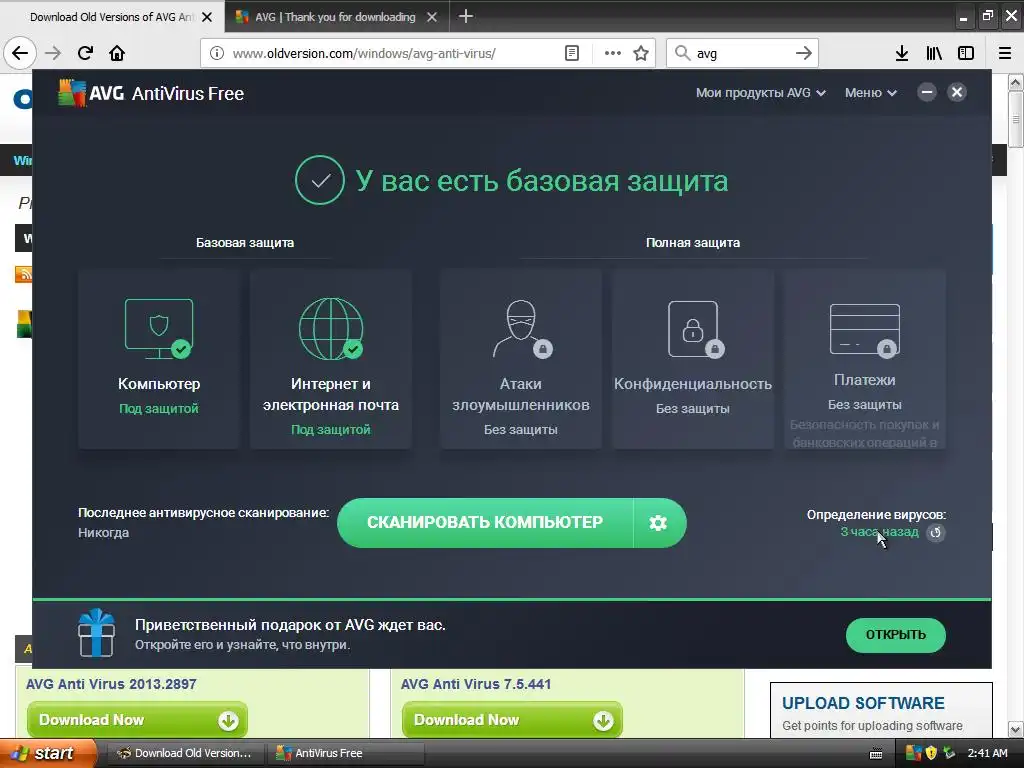Image resolution: width=1024 pixels, height=768 pixels.
Task: Click the browser page vertical scrollbar thumb
Action: point(1016,120)
